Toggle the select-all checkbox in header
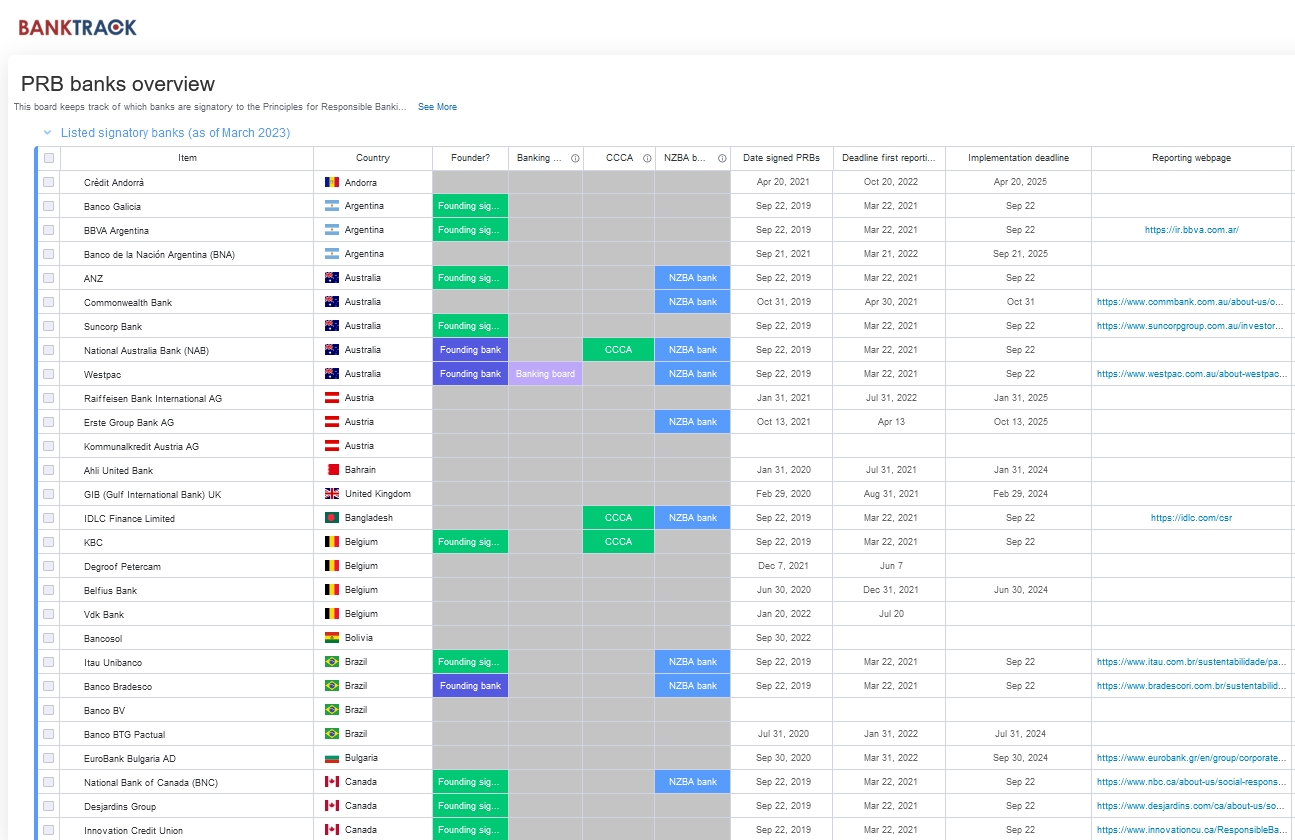This screenshot has height=840, width=1295. [48, 158]
